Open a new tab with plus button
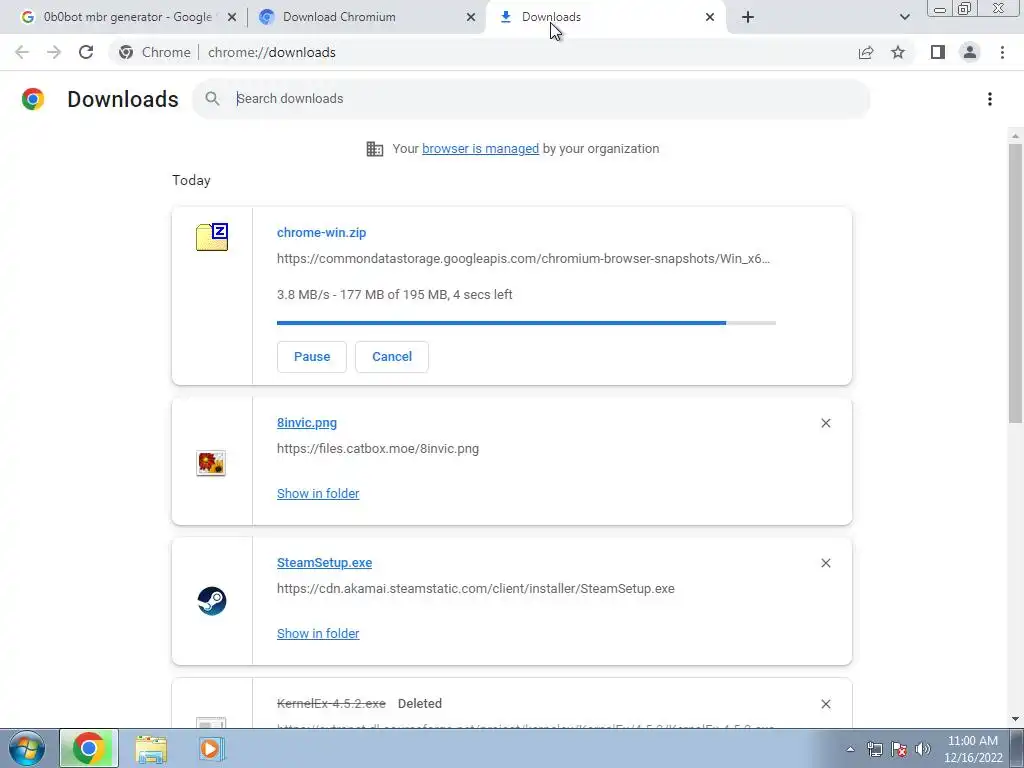1024x768 pixels. coord(748,17)
